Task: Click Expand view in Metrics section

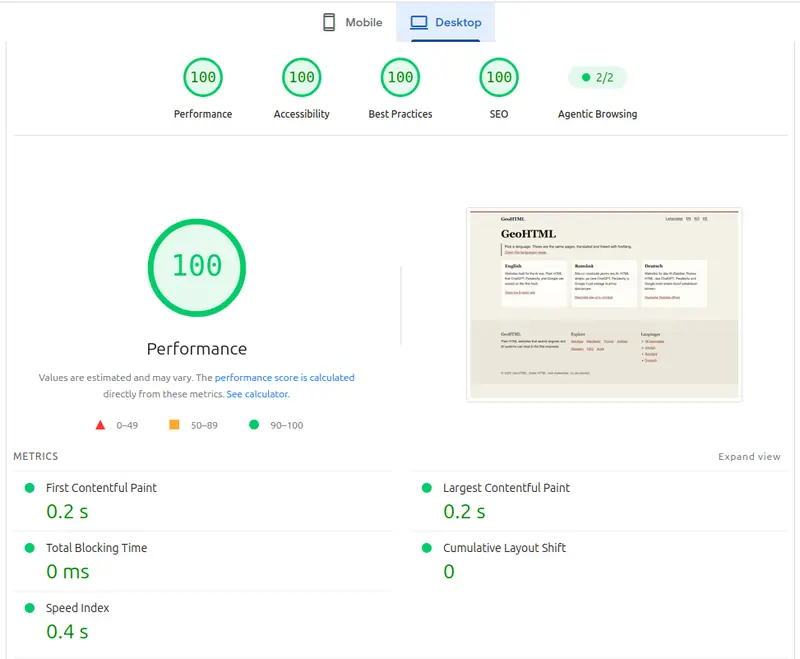Action: pyautogui.click(x=749, y=457)
